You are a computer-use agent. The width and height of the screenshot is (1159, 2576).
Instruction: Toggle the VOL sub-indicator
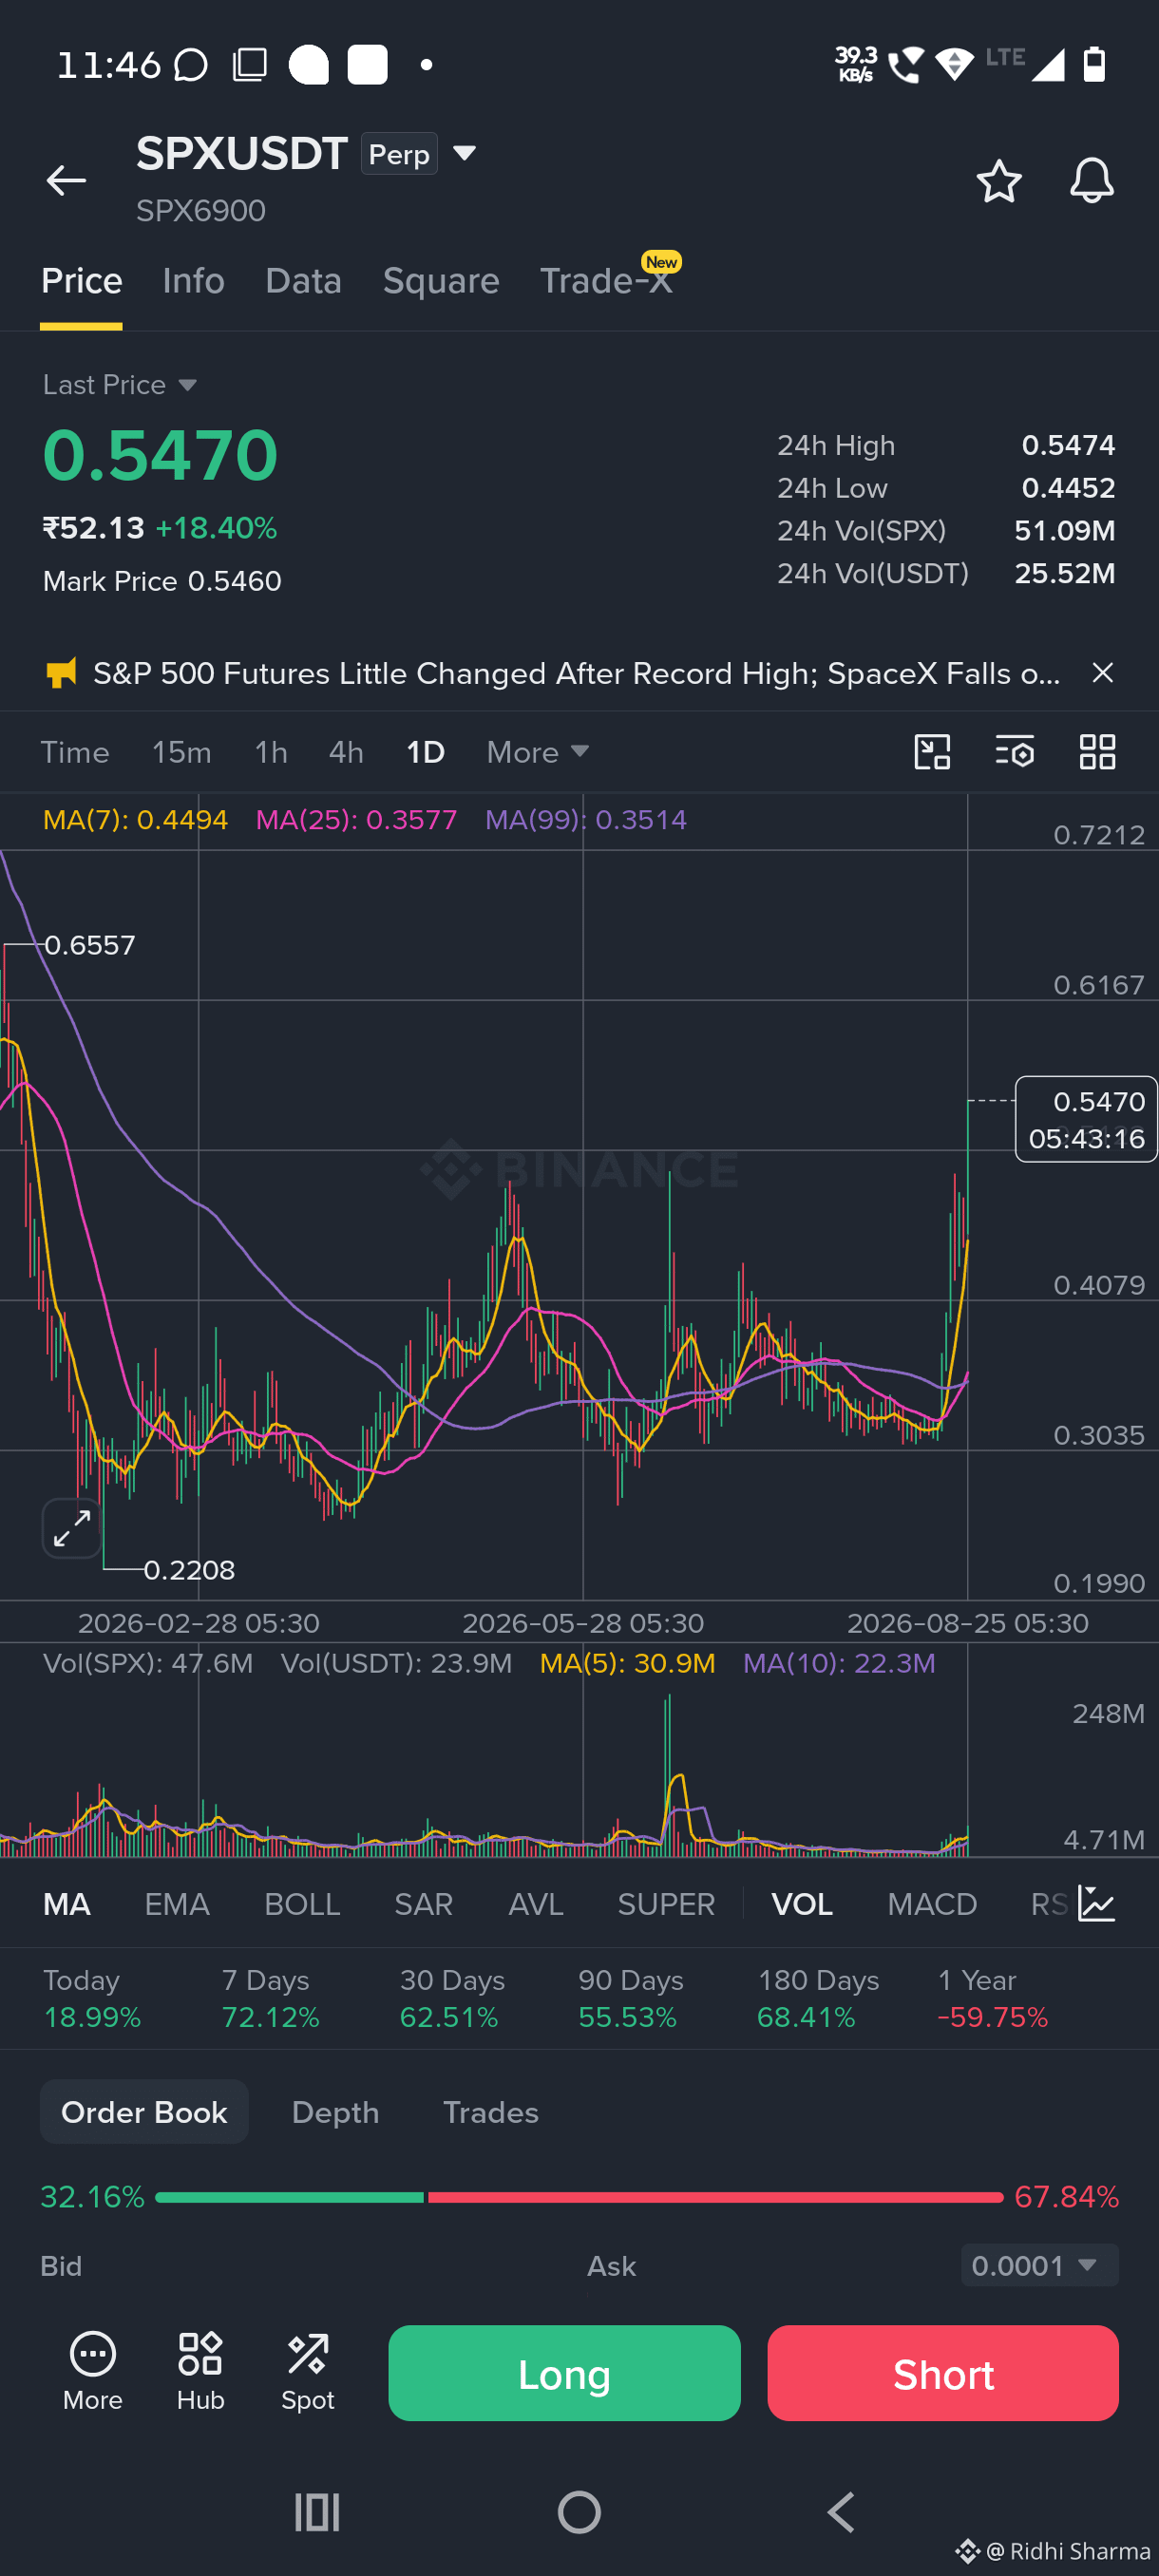(x=802, y=1904)
